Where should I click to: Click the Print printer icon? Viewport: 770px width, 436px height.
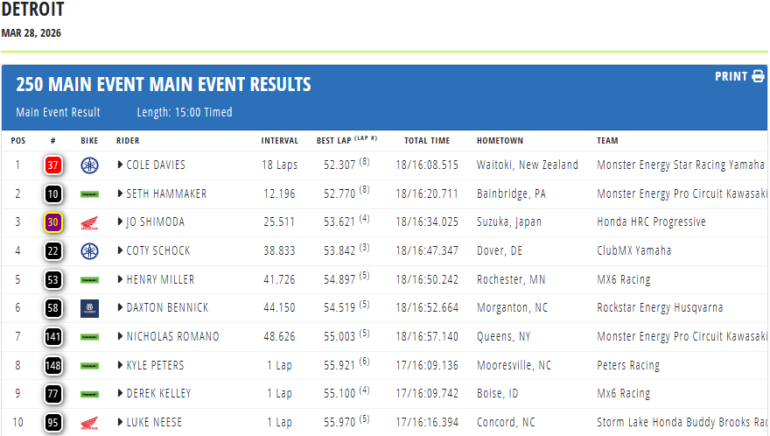tap(758, 77)
